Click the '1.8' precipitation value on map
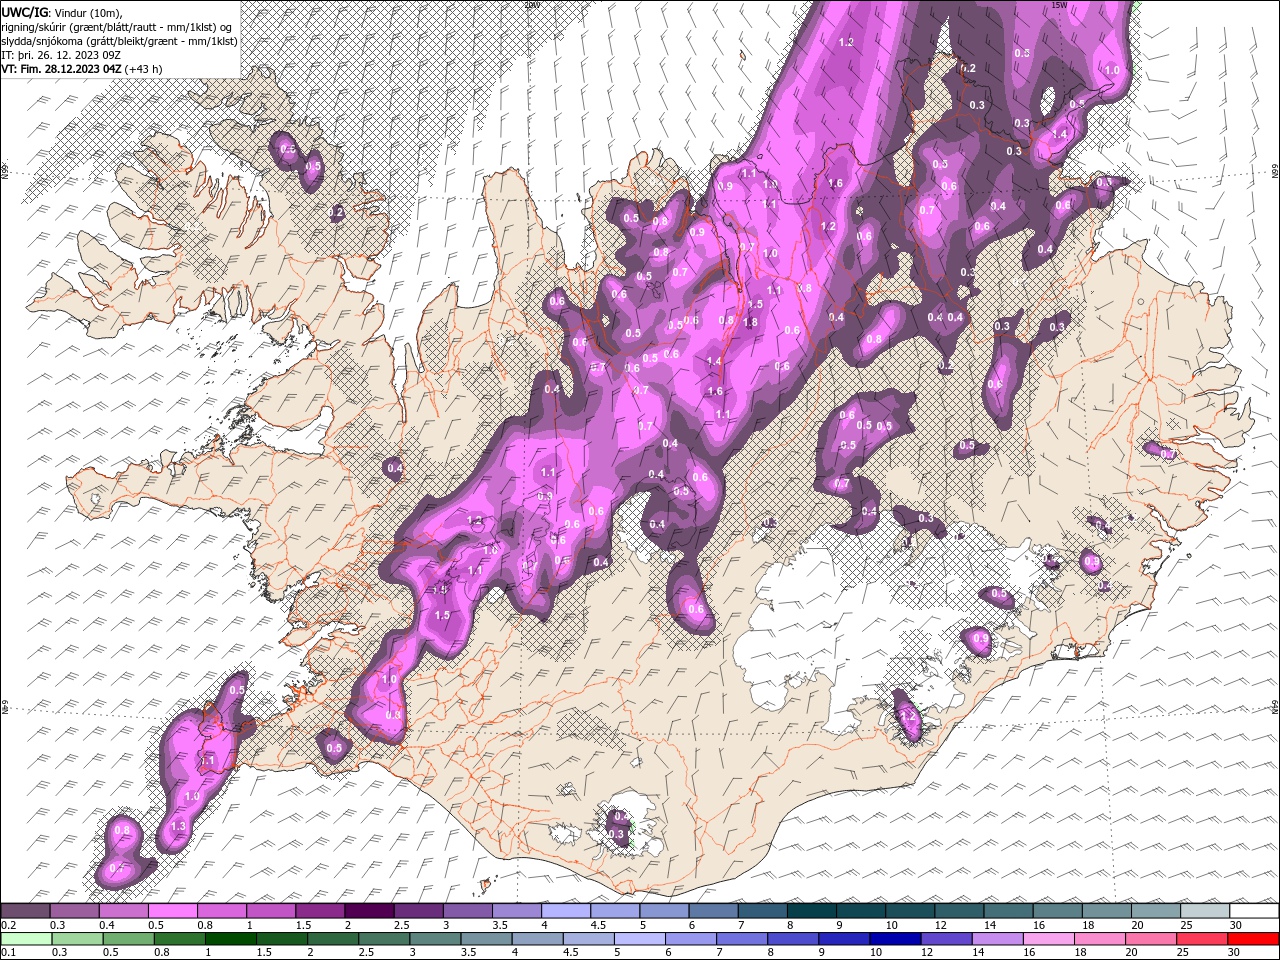Viewport: 1280px width, 960px height. (750, 322)
